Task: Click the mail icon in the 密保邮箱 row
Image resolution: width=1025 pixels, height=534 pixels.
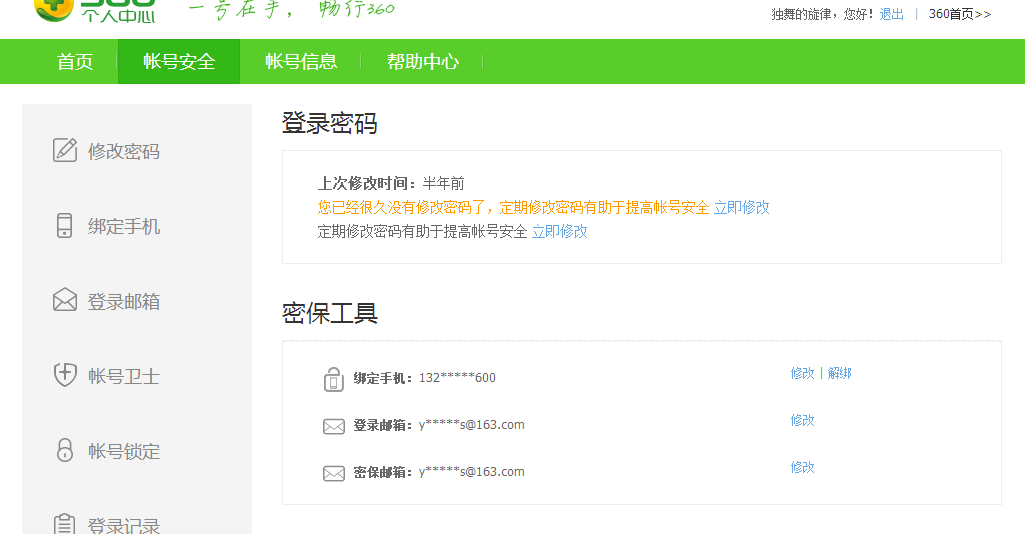Action: point(333,474)
